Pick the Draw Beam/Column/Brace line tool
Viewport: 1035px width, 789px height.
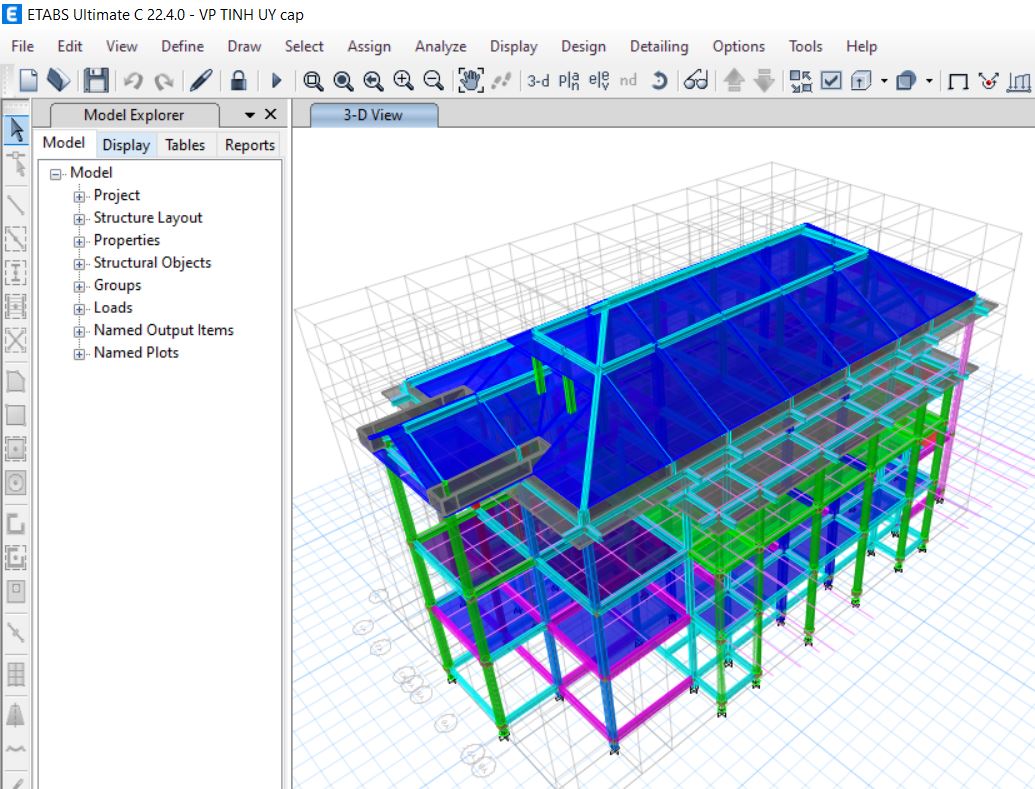(16, 205)
